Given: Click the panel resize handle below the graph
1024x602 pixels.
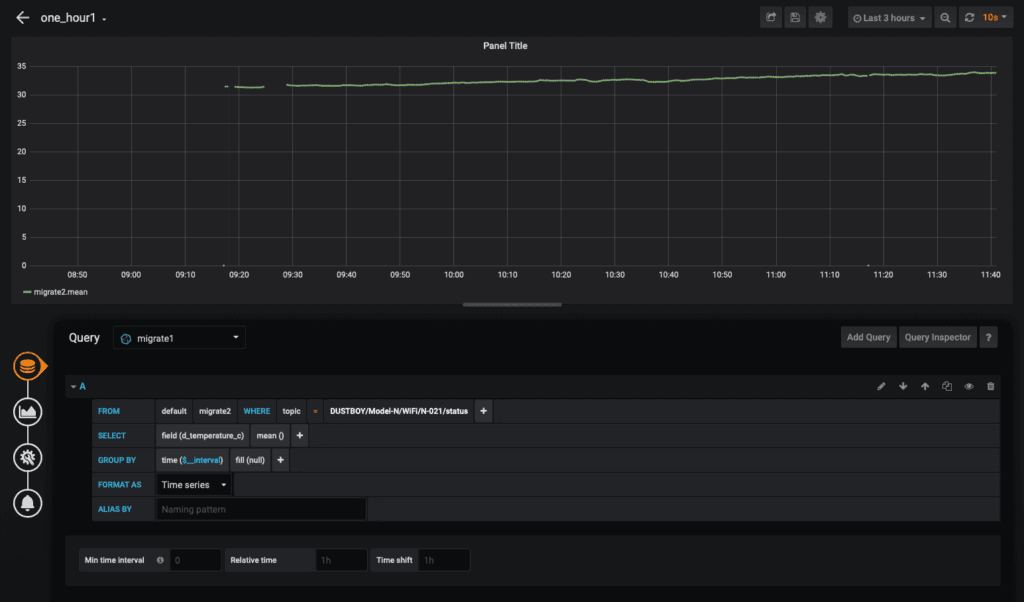Looking at the screenshot, I should (x=512, y=304).
